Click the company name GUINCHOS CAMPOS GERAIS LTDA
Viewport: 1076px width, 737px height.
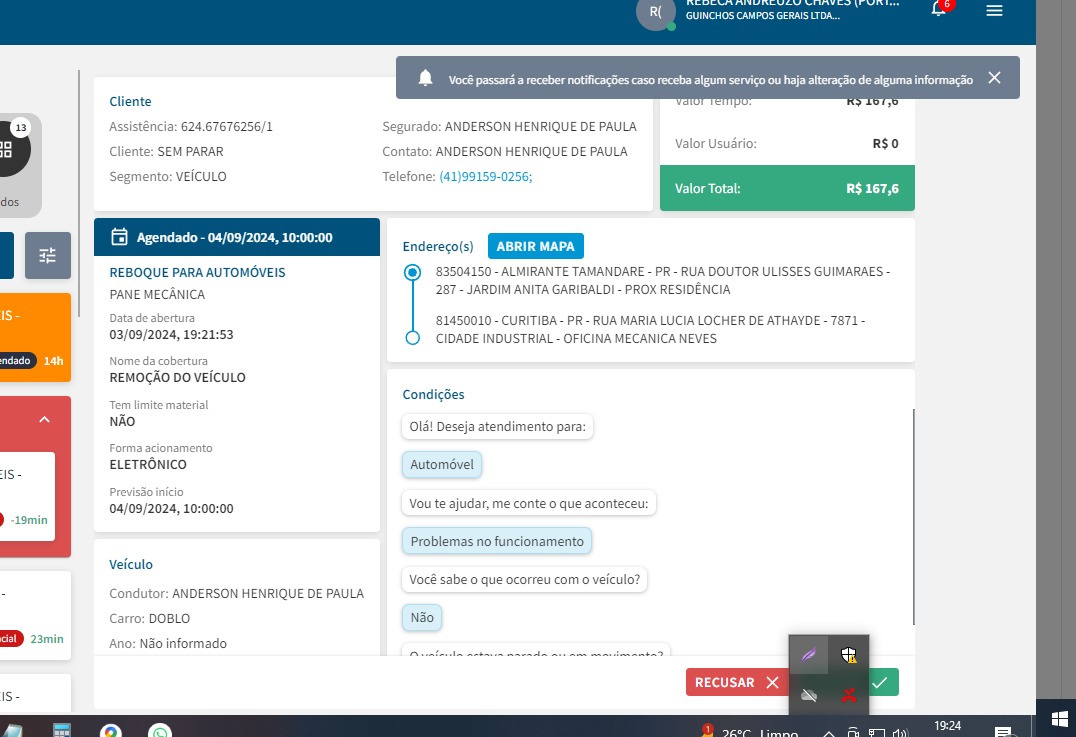762,16
